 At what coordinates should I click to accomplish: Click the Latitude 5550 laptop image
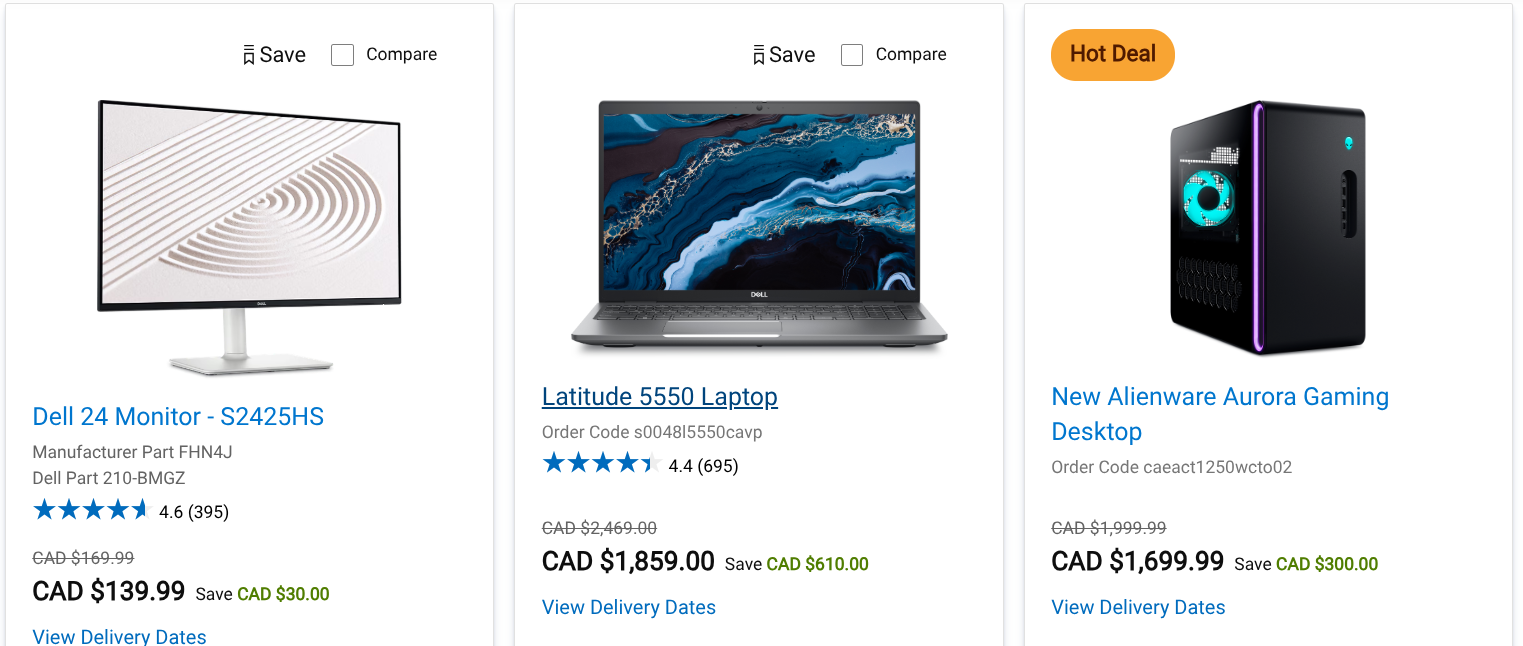coord(758,225)
